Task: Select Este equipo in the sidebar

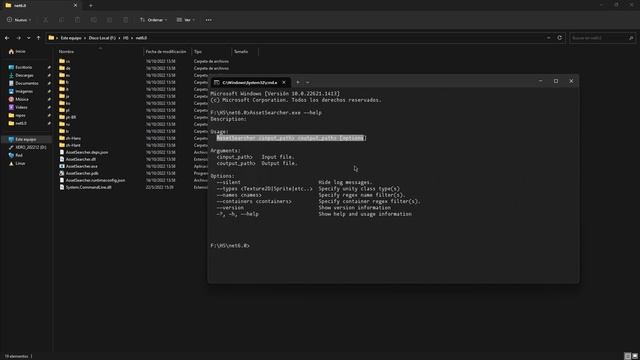Action: 27,139
